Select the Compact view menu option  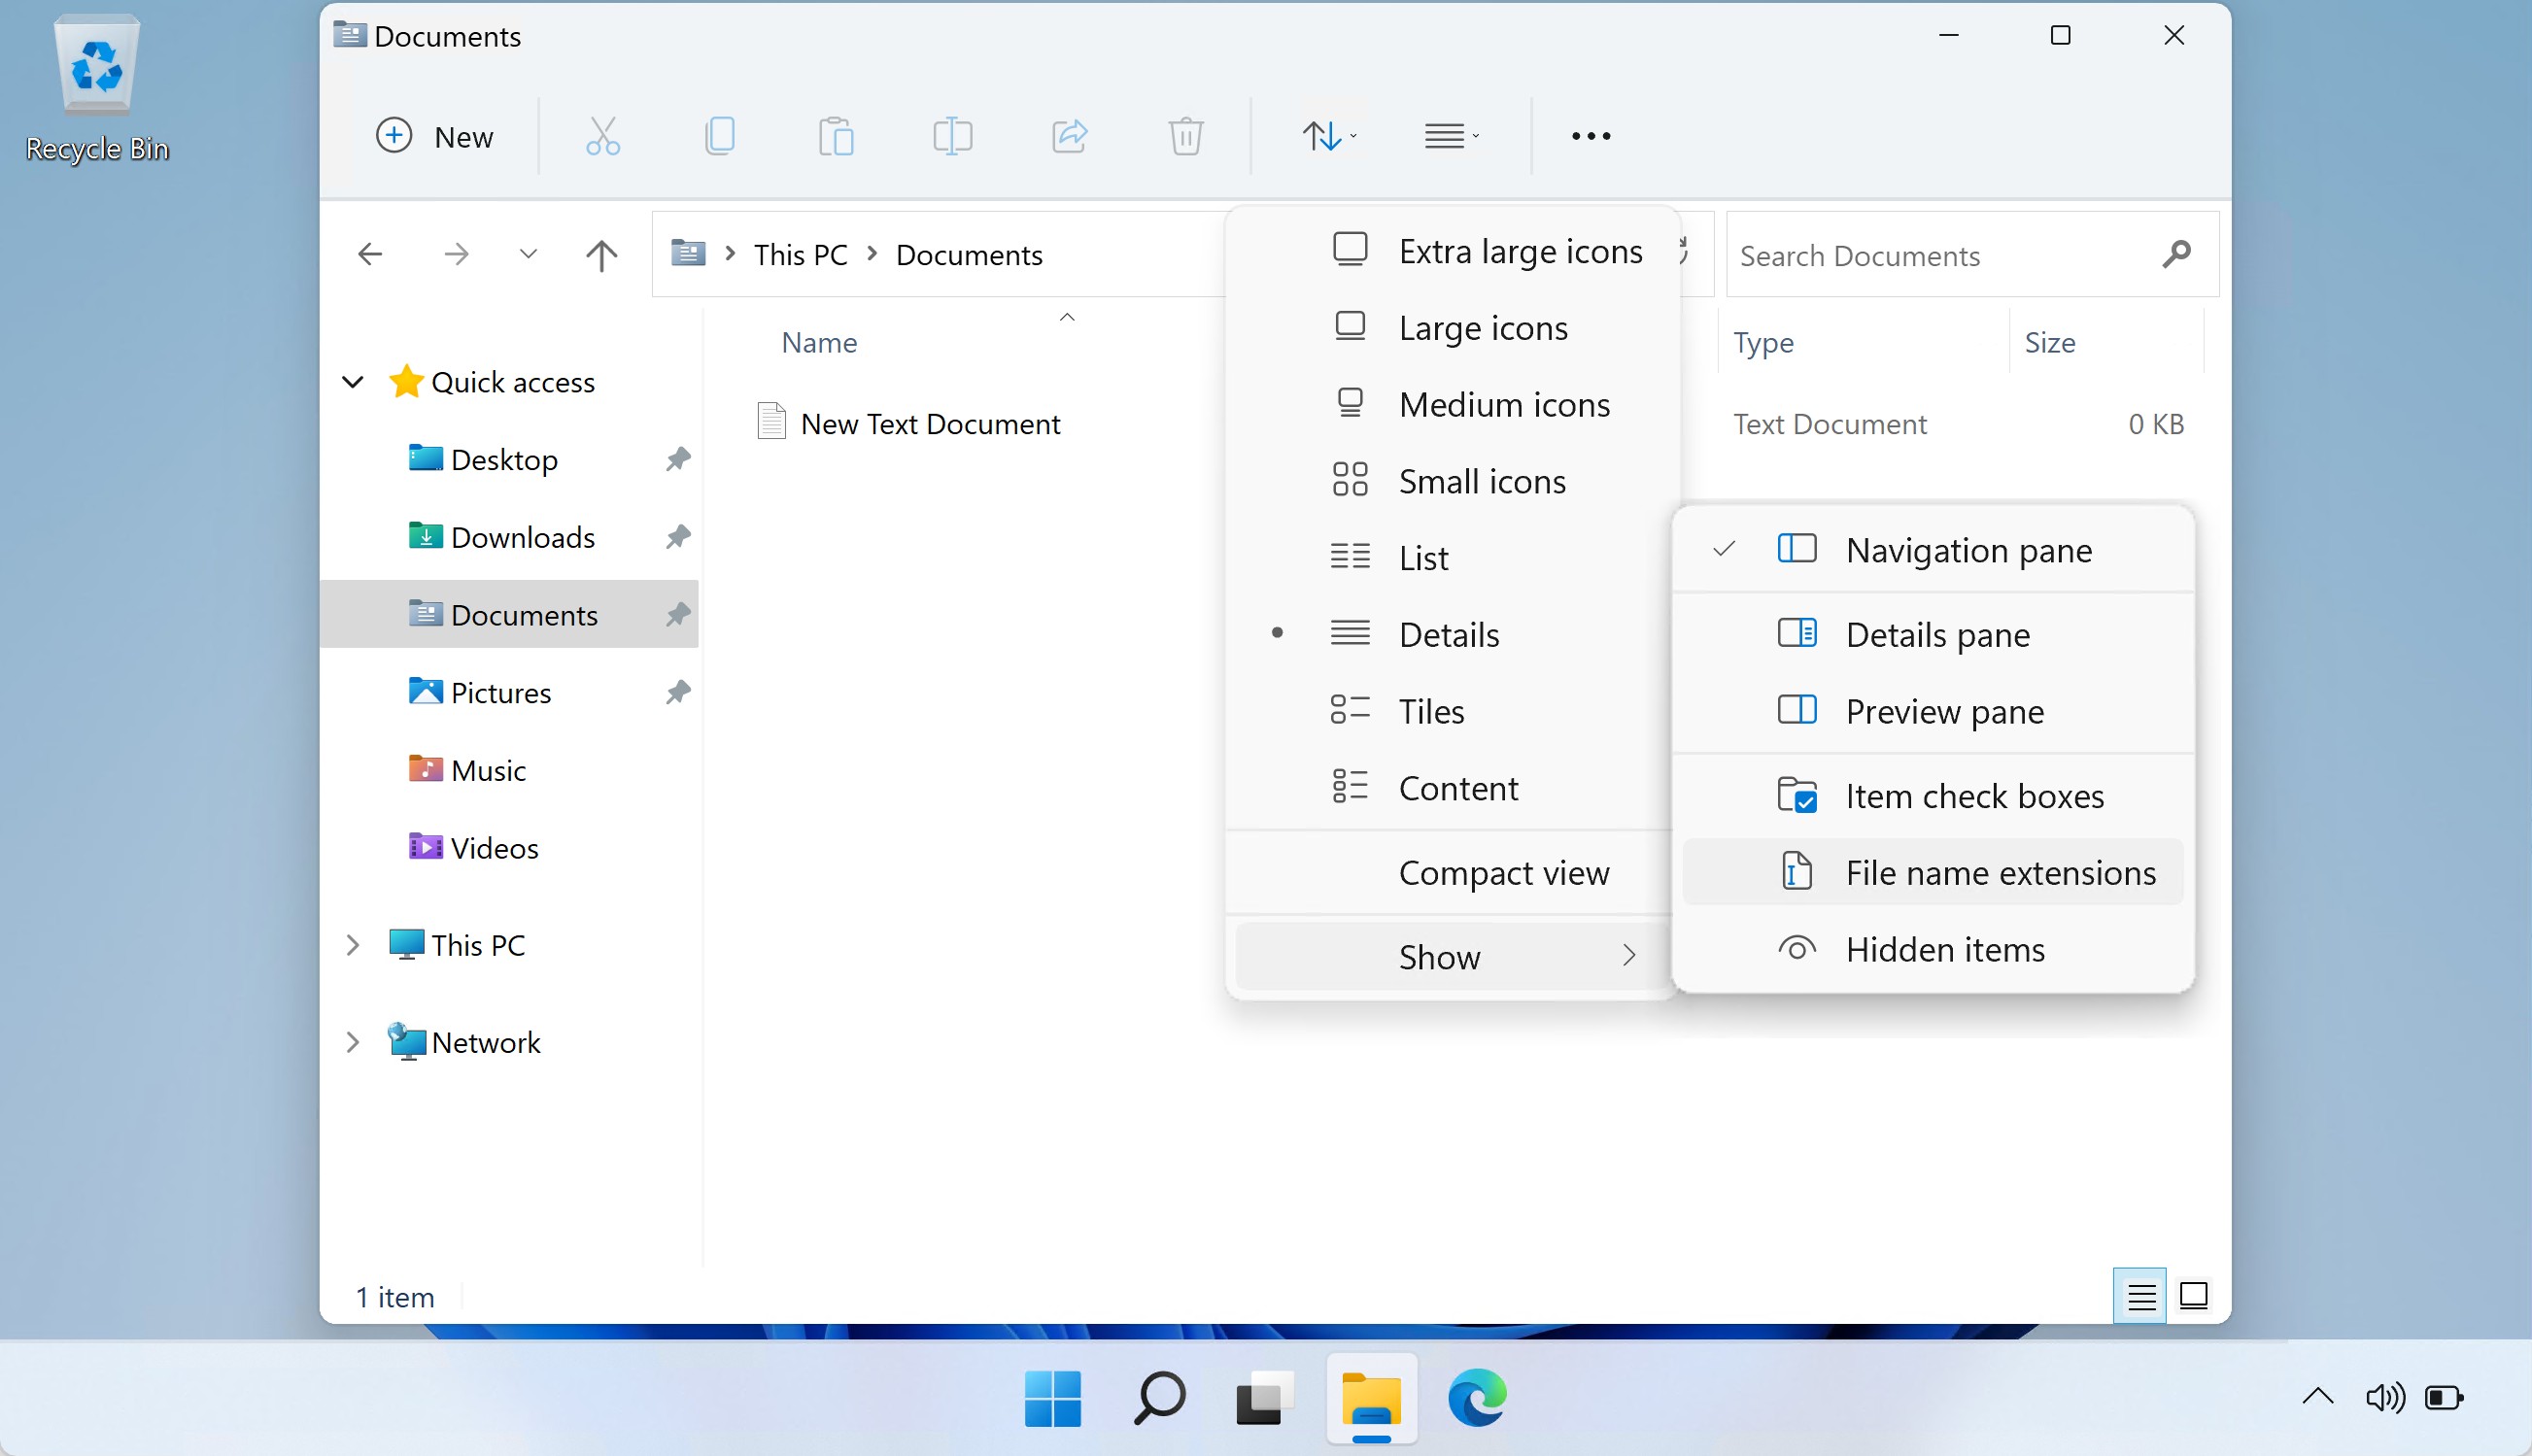tap(1504, 872)
